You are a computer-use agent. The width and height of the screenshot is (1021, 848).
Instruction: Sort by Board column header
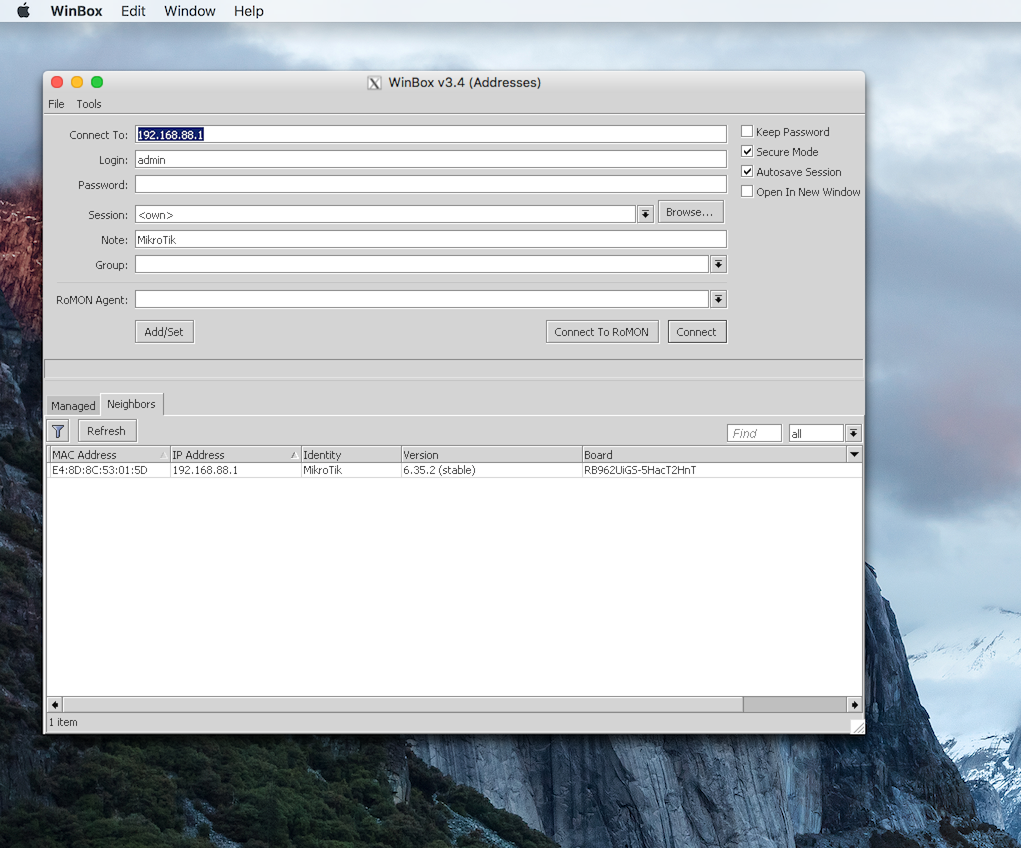(x=714, y=455)
